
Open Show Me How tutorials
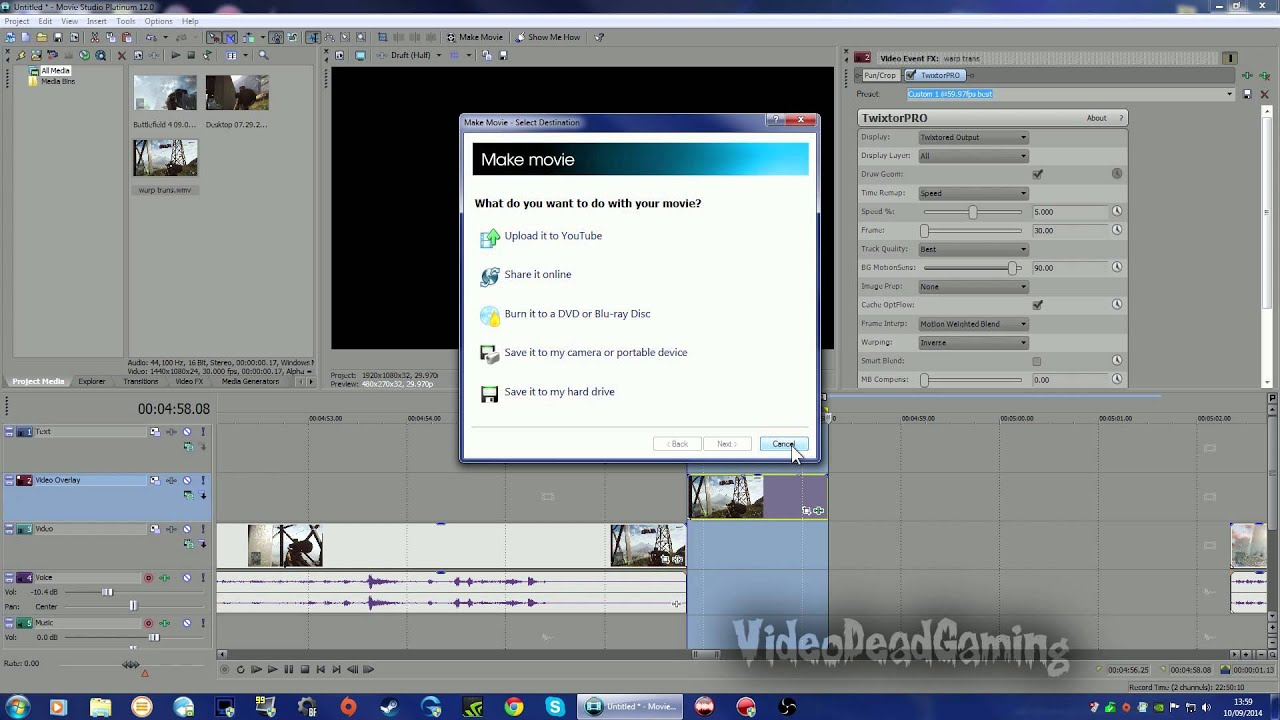pos(546,37)
